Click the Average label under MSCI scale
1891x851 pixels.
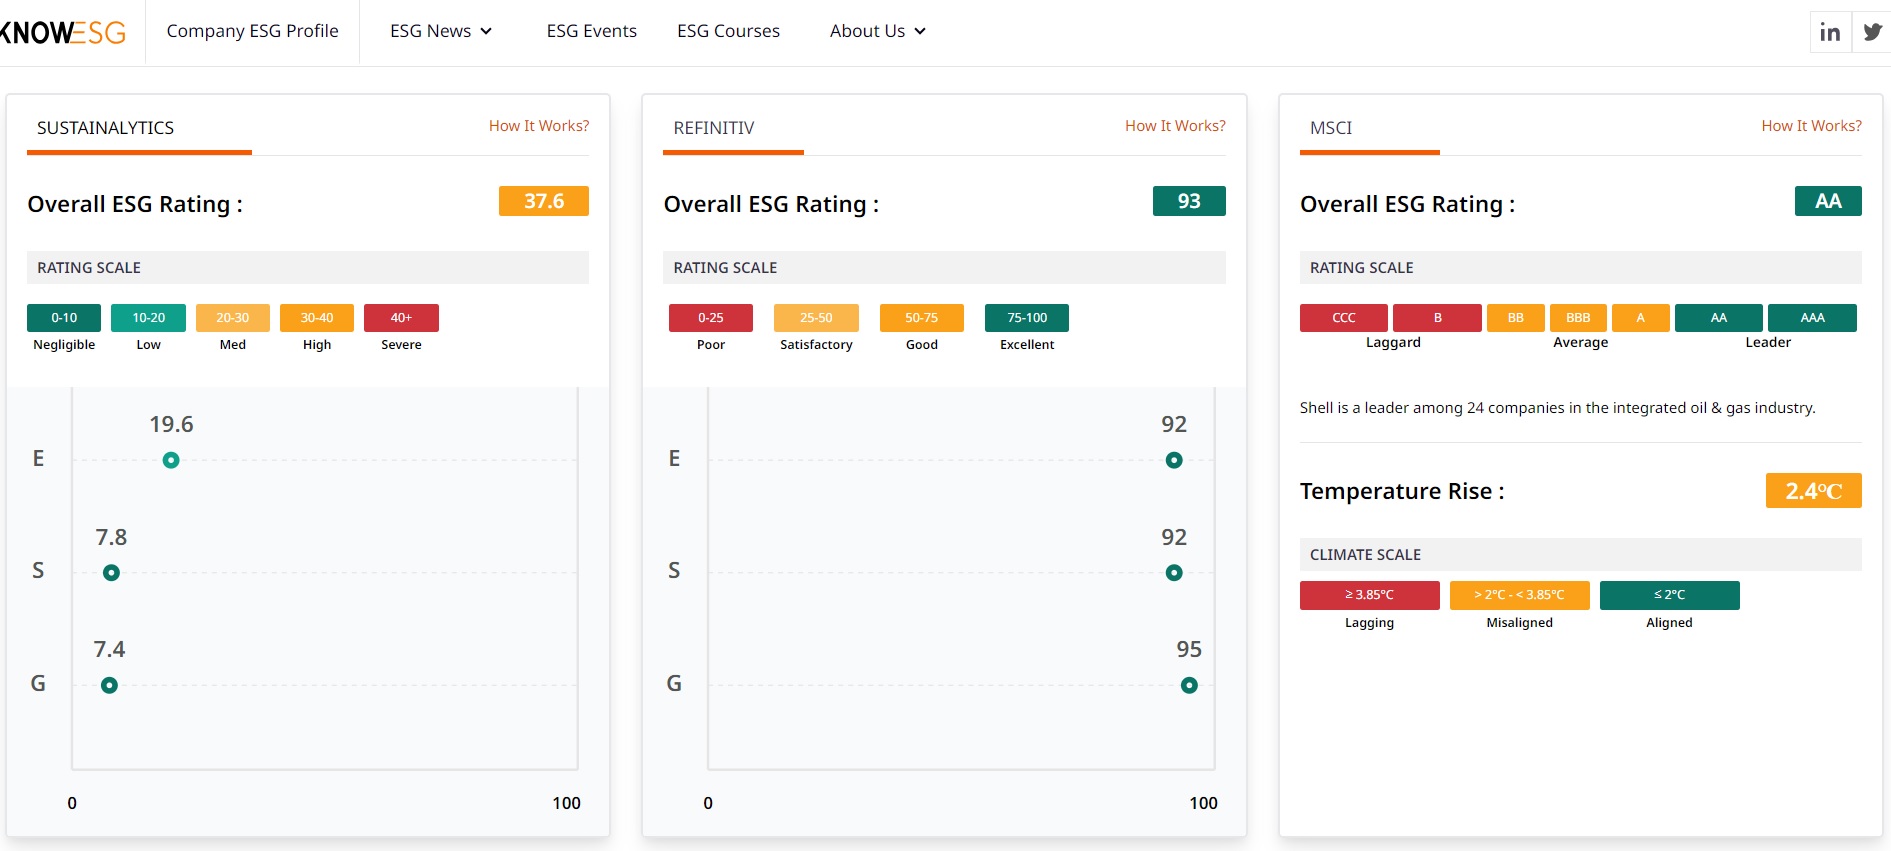(1580, 342)
